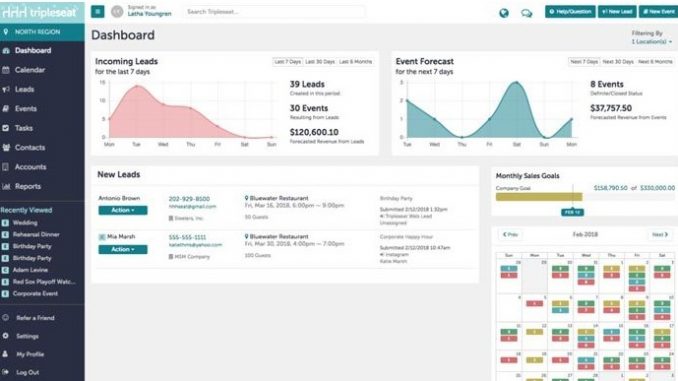Open the chat messages icon

[x=526, y=13]
